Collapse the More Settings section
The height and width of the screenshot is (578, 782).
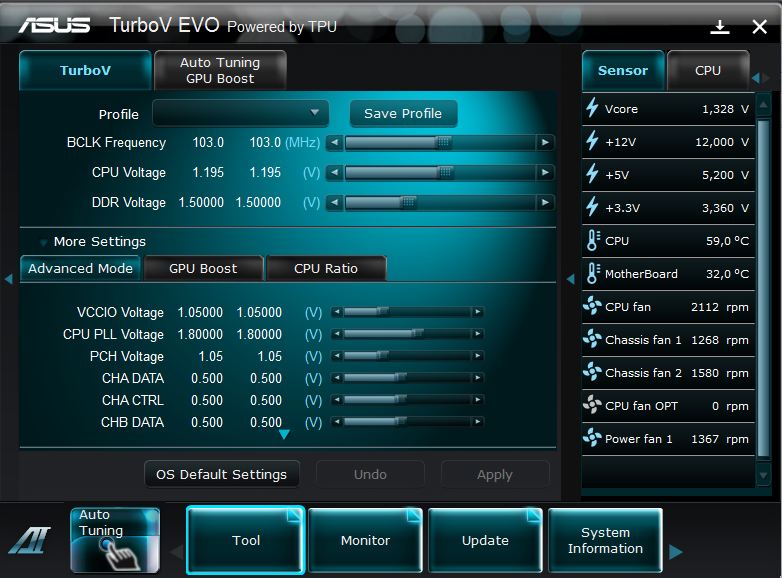(44, 242)
